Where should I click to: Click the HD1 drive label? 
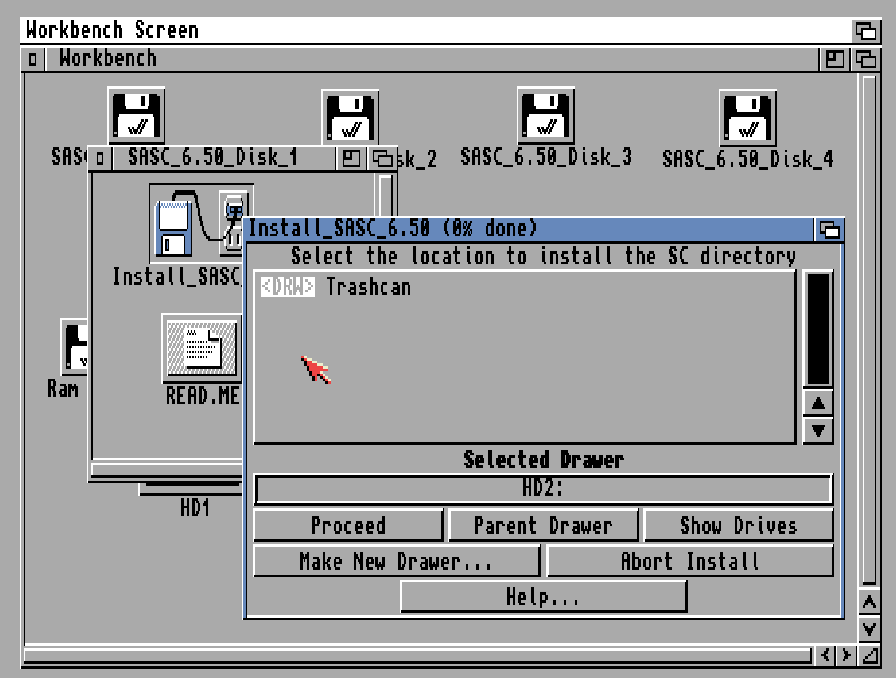[195, 508]
